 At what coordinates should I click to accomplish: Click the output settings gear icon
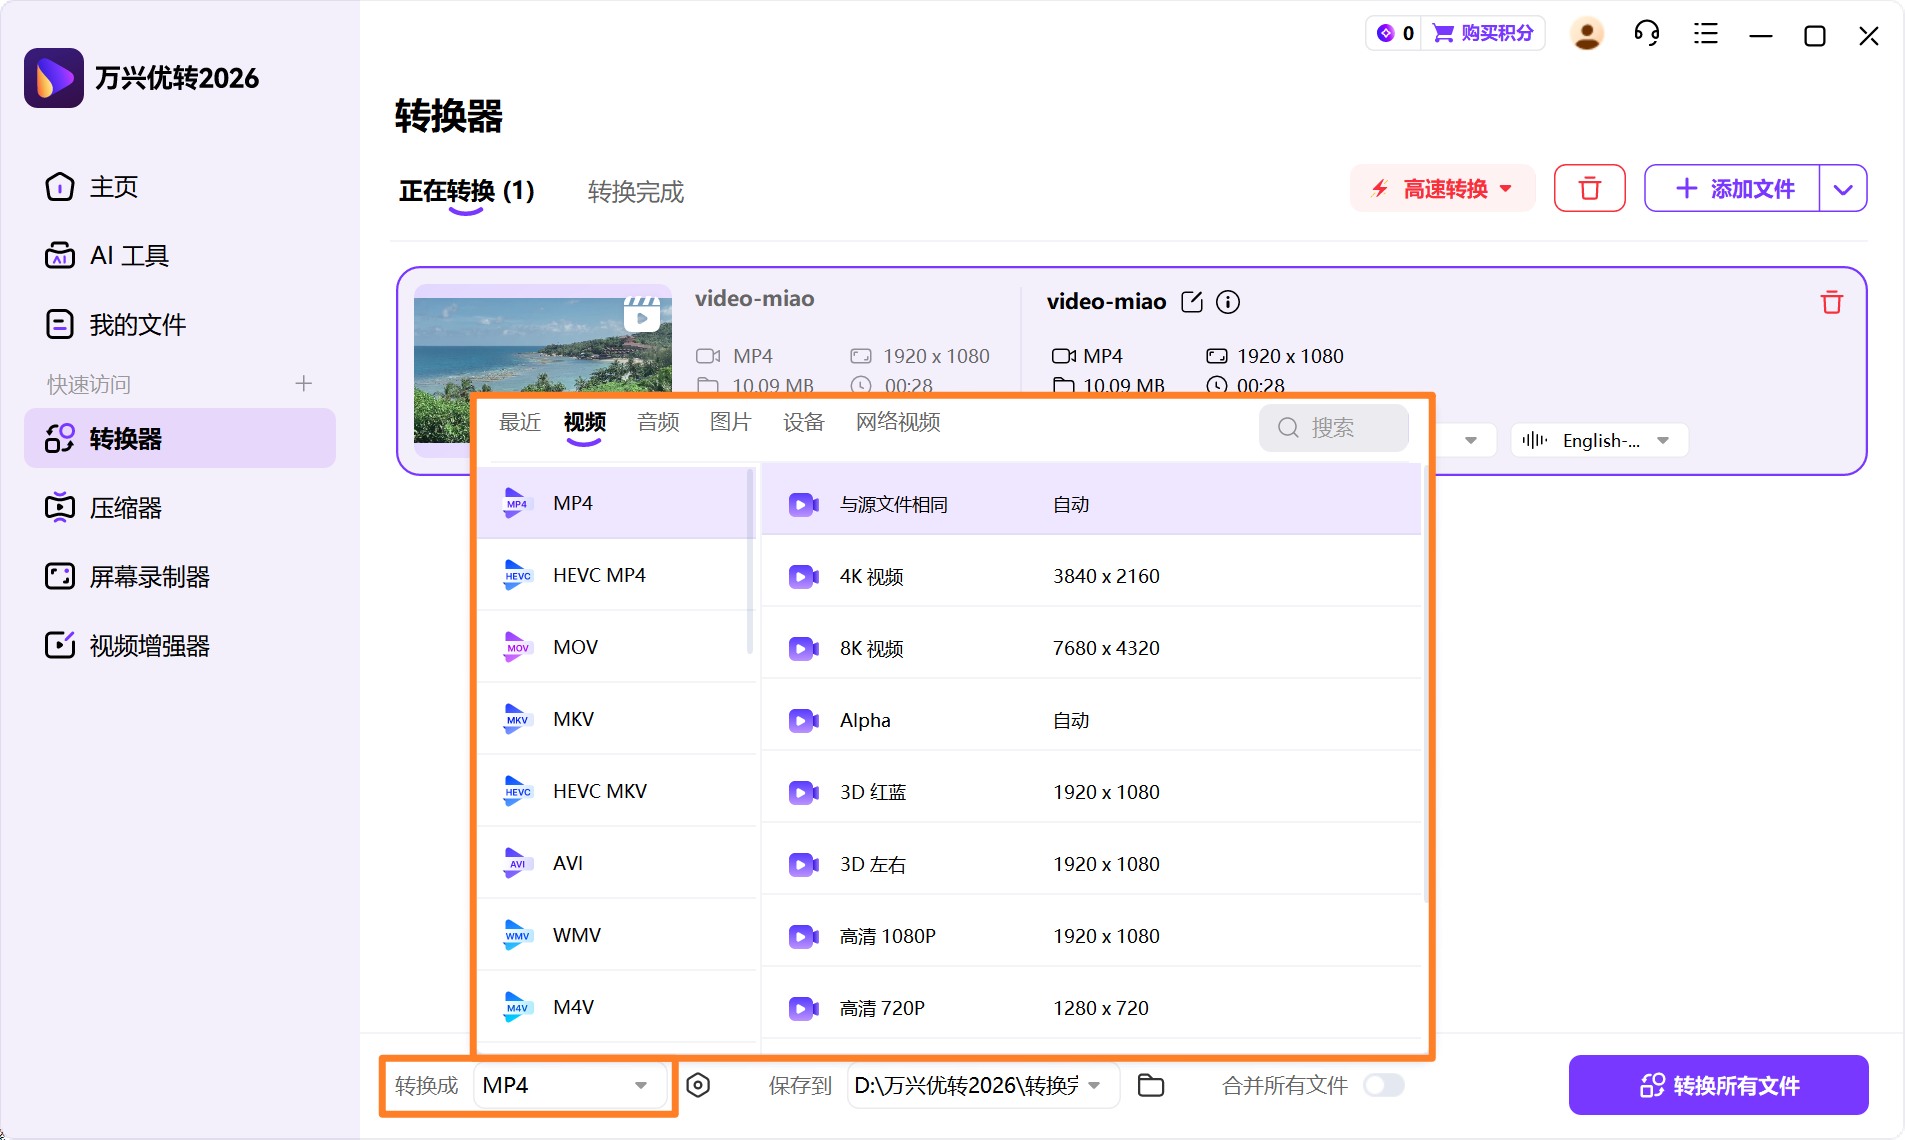click(699, 1085)
